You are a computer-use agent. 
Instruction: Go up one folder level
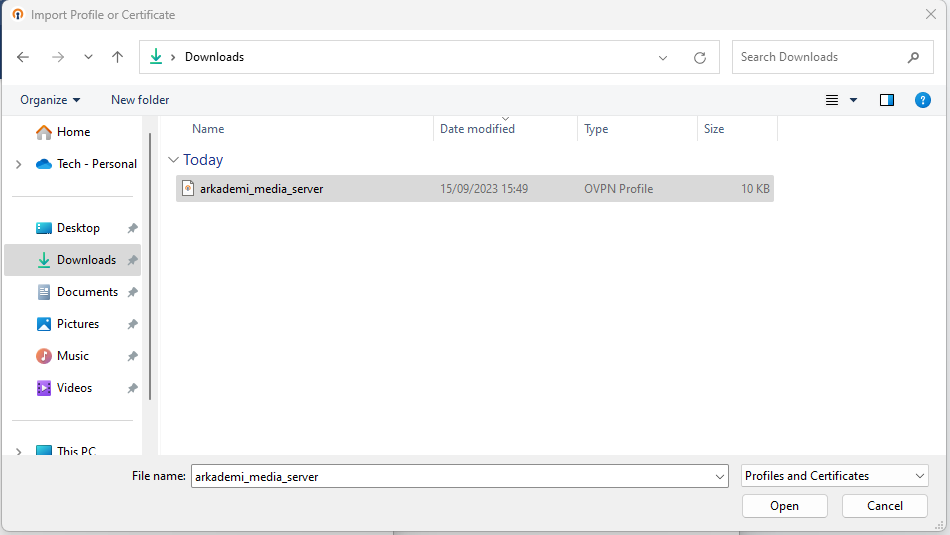(118, 57)
